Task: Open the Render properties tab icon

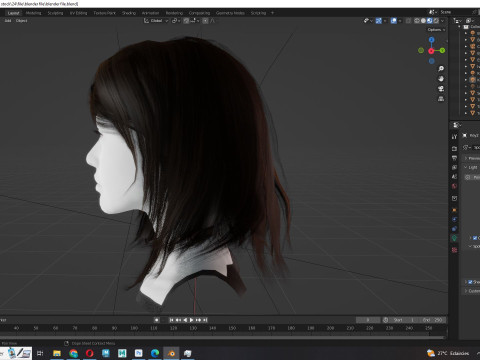Action: click(454, 148)
